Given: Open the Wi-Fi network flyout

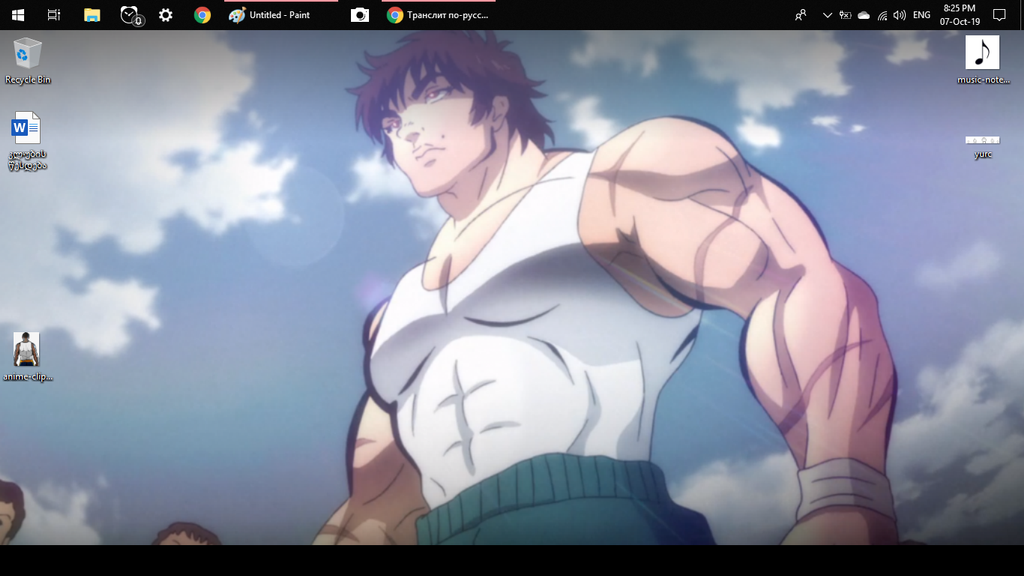Looking at the screenshot, I should (882, 15).
